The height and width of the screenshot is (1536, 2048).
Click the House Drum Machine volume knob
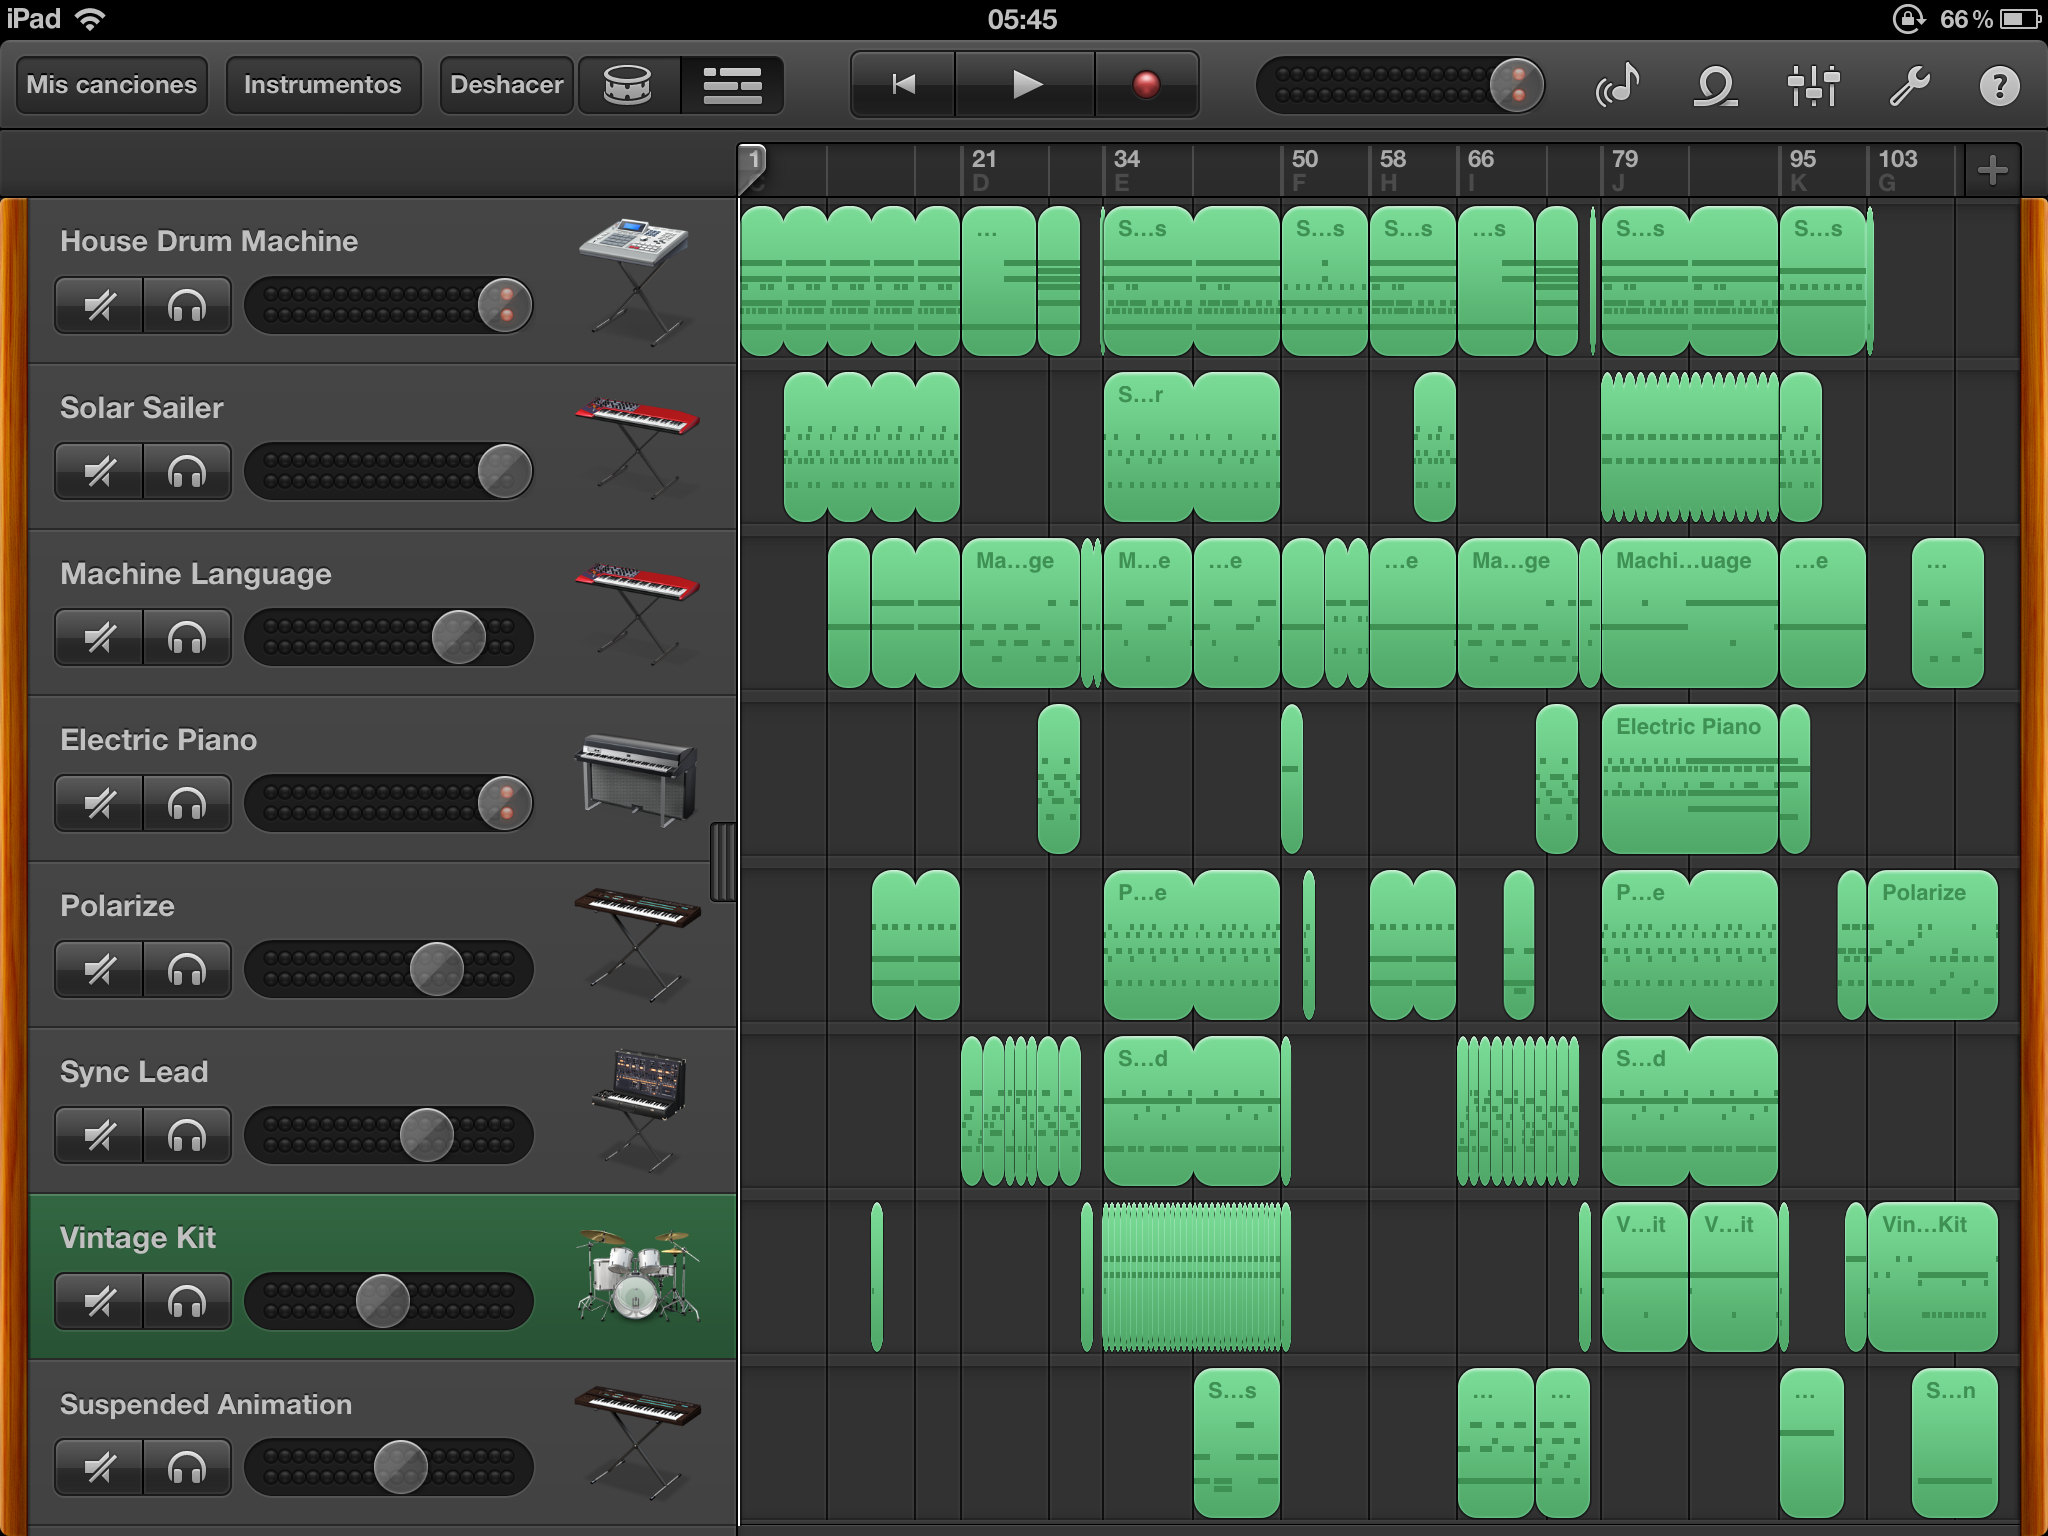click(x=505, y=305)
